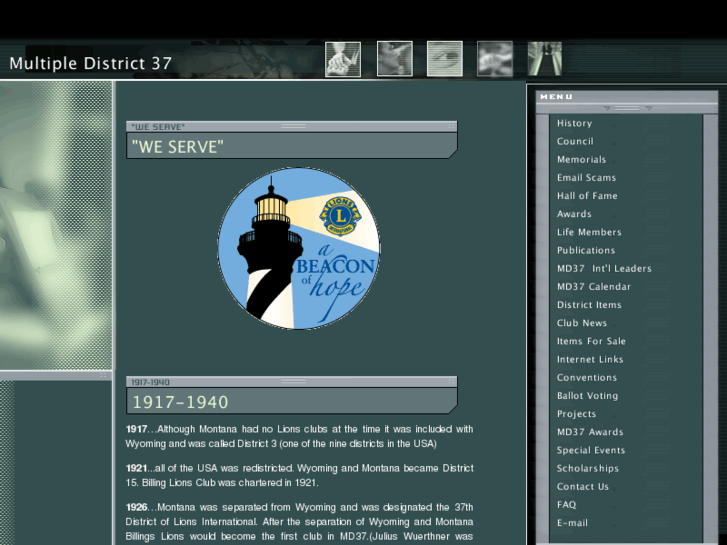Image resolution: width=727 pixels, height=545 pixels.
Task: Open MD37 Awards entry
Action: click(590, 432)
